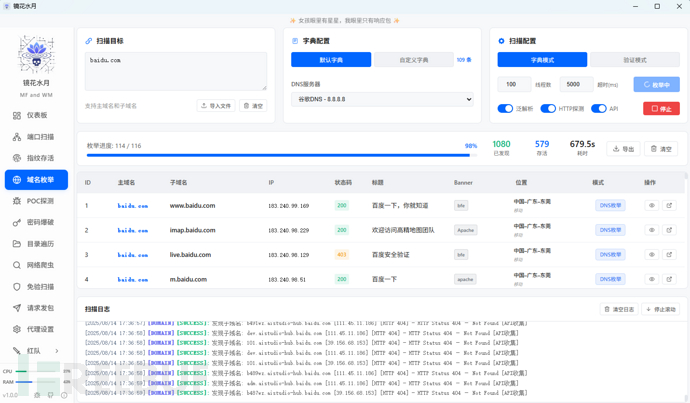The image size is (690, 403).
Task: Click the folder icon for 目录遍历
Action: tap(17, 244)
